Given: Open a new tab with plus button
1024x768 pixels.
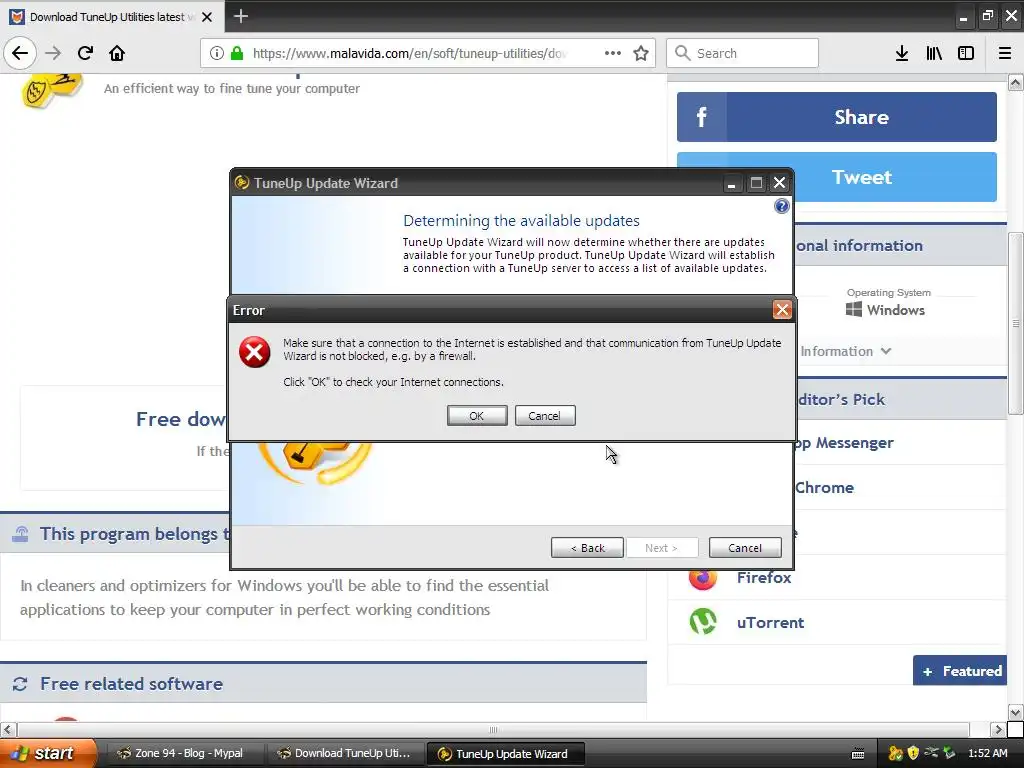Looking at the screenshot, I should 240,16.
